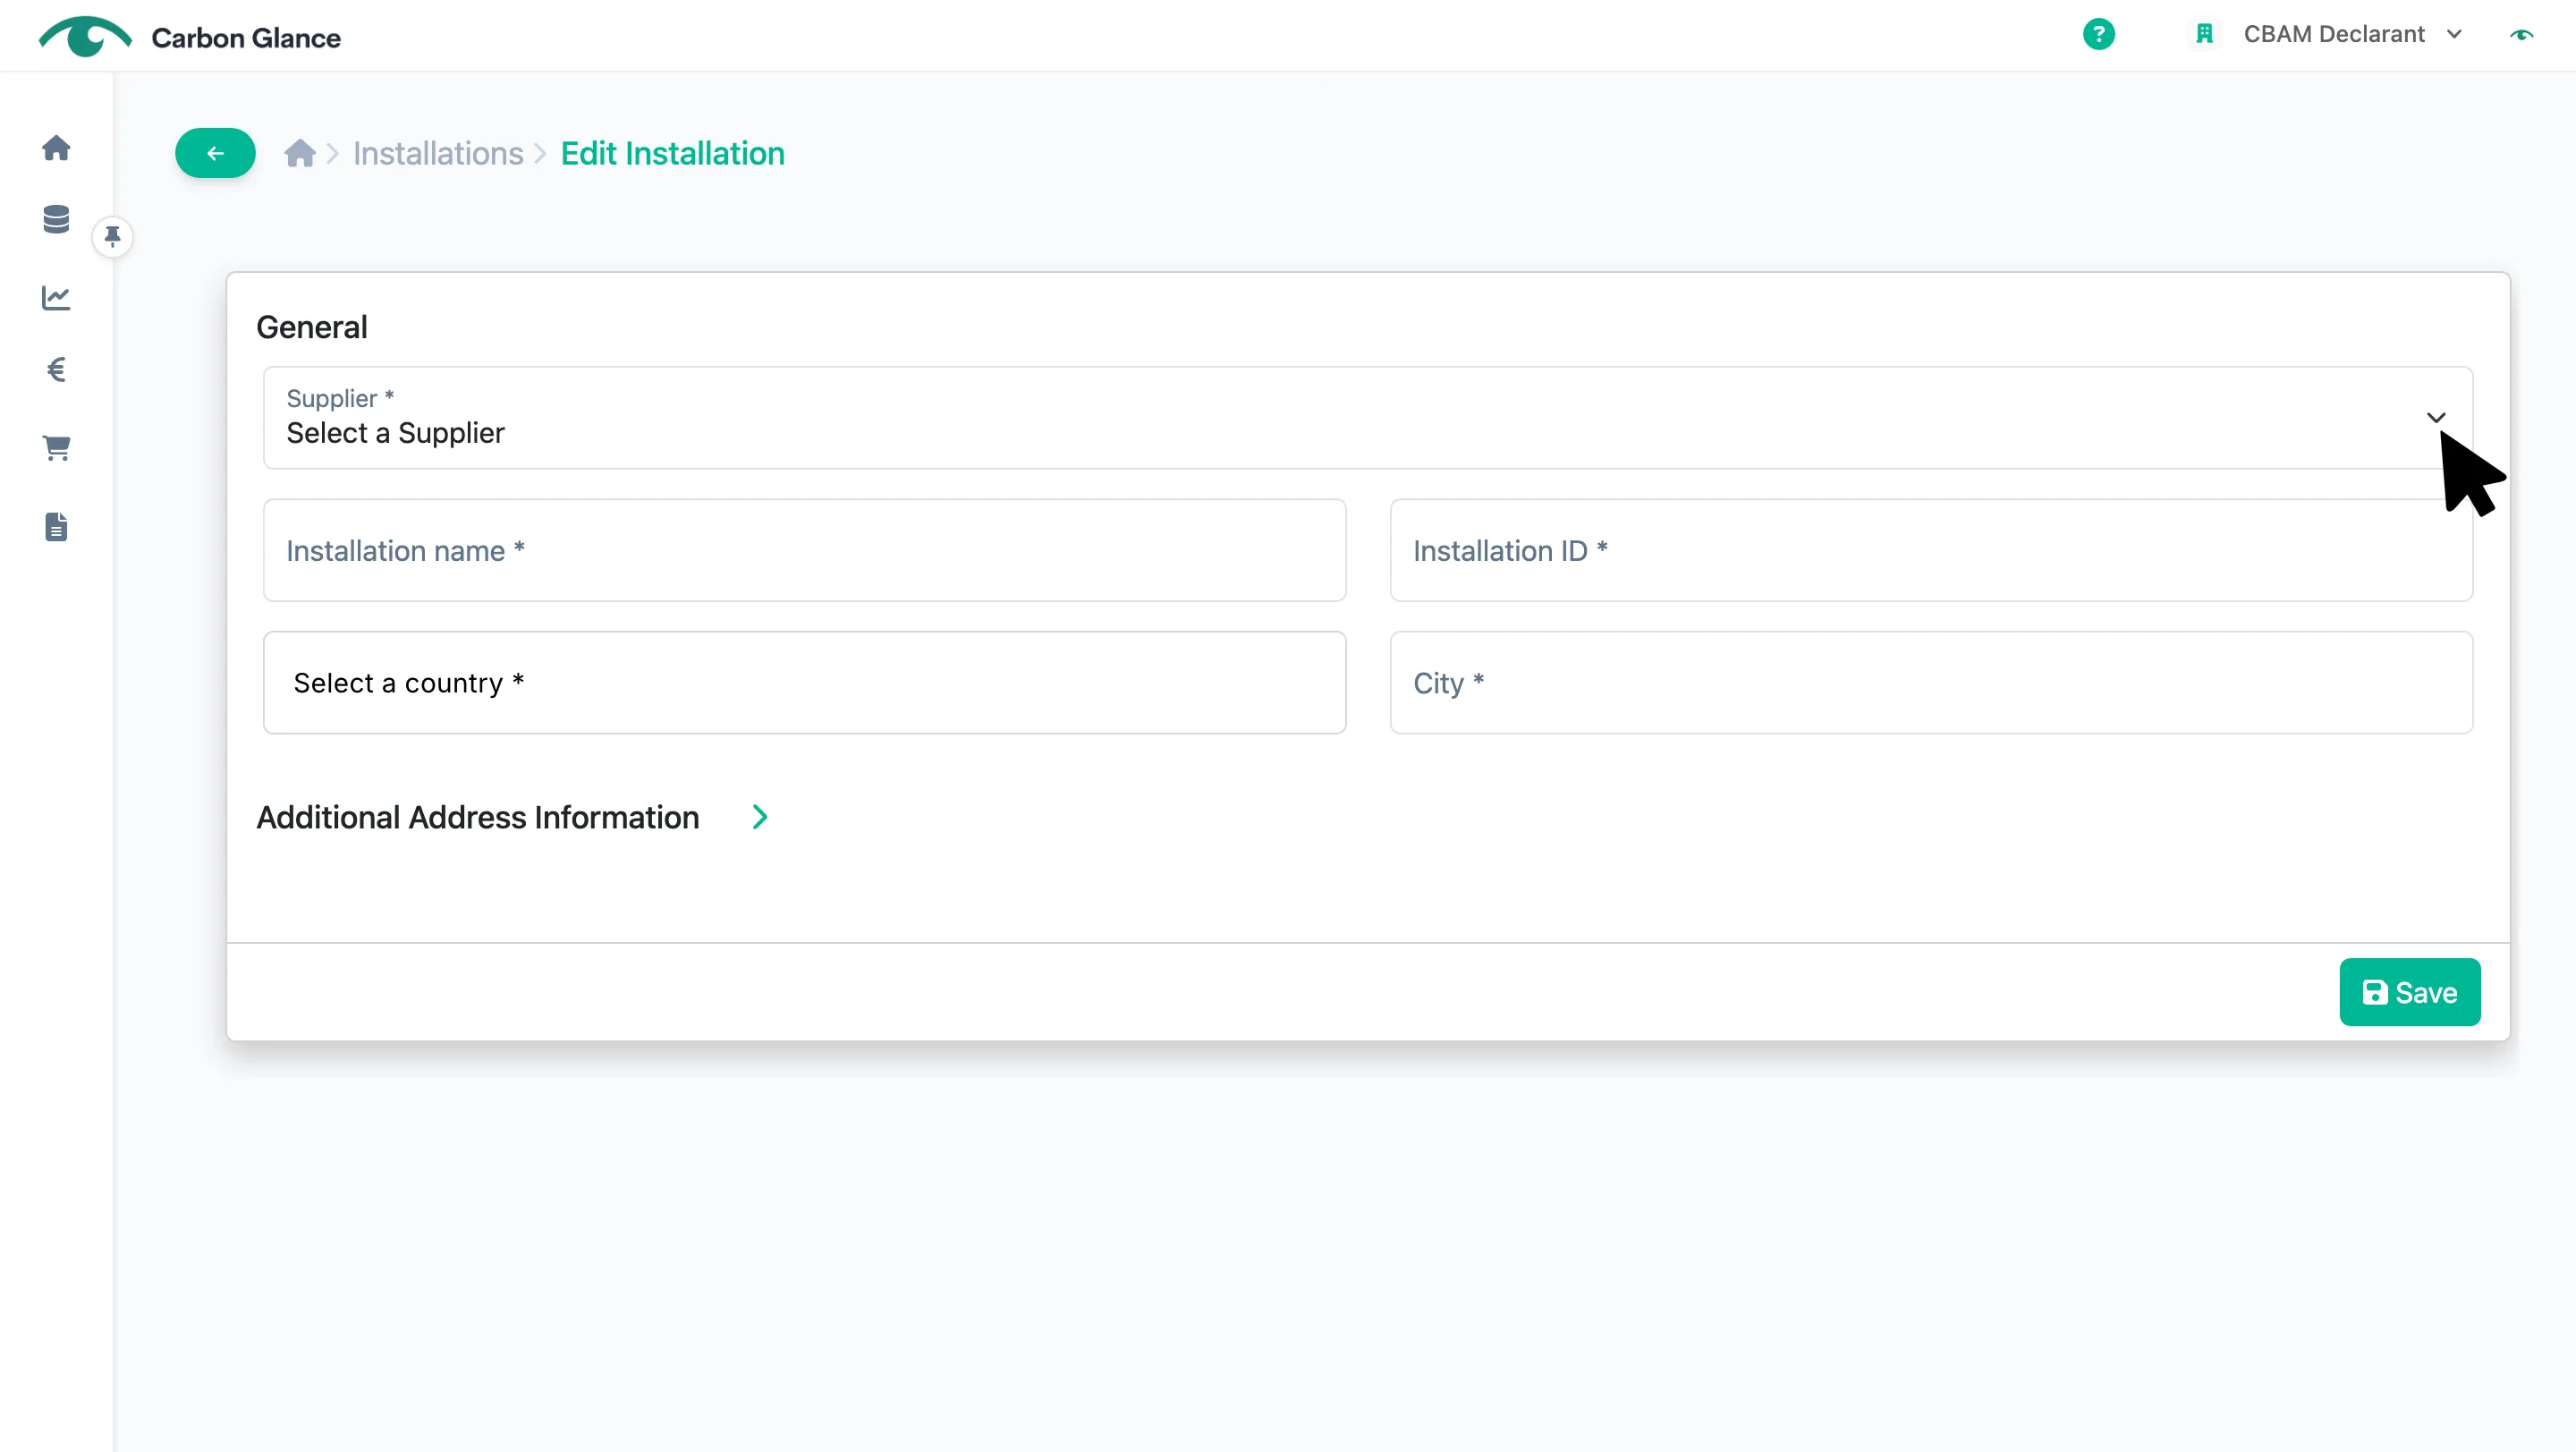
Task: Open the Select a country dropdown
Action: pos(804,682)
